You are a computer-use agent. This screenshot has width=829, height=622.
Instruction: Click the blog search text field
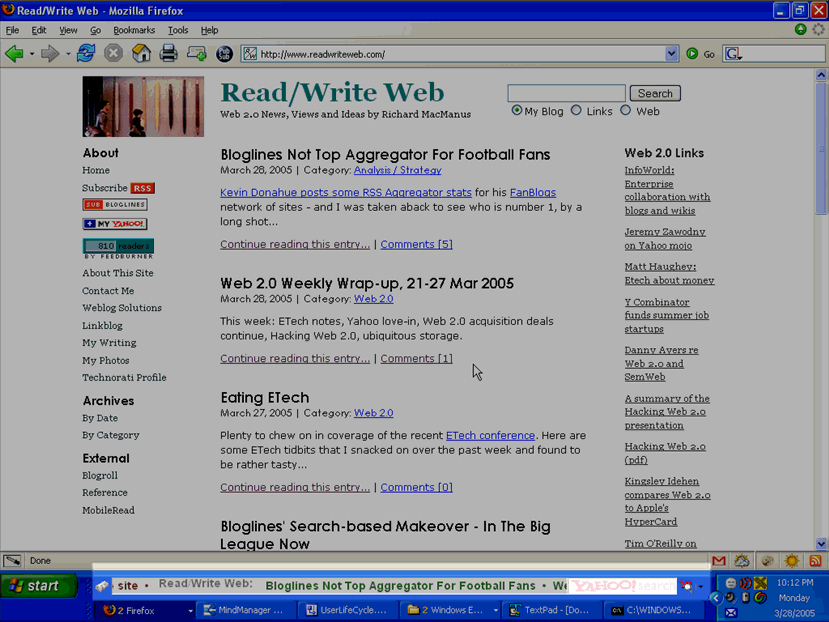(566, 93)
